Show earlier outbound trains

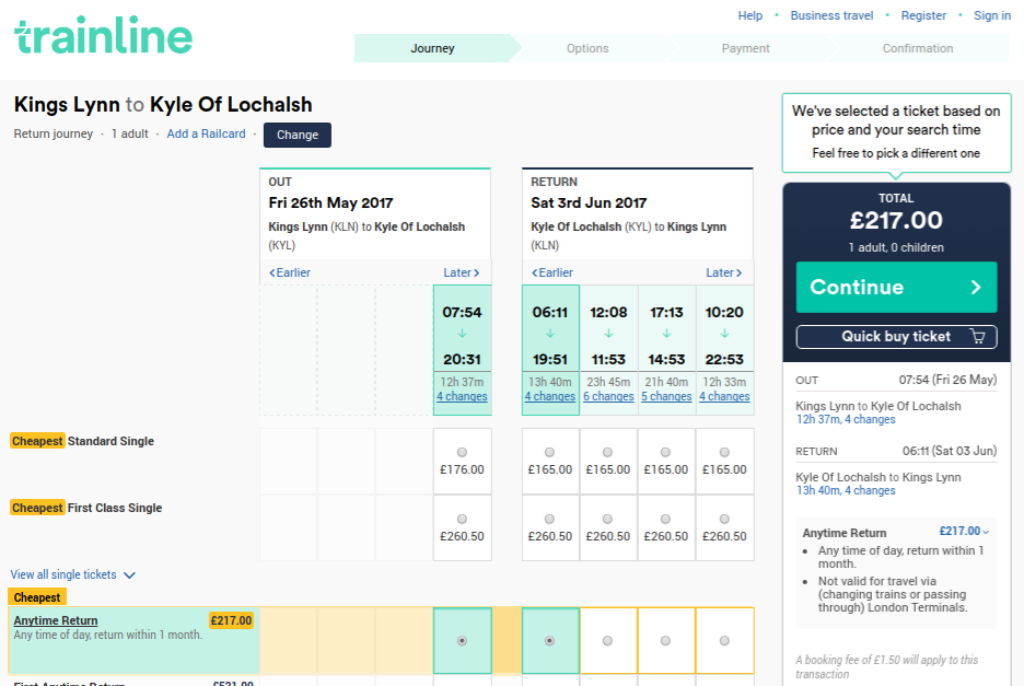coord(290,273)
